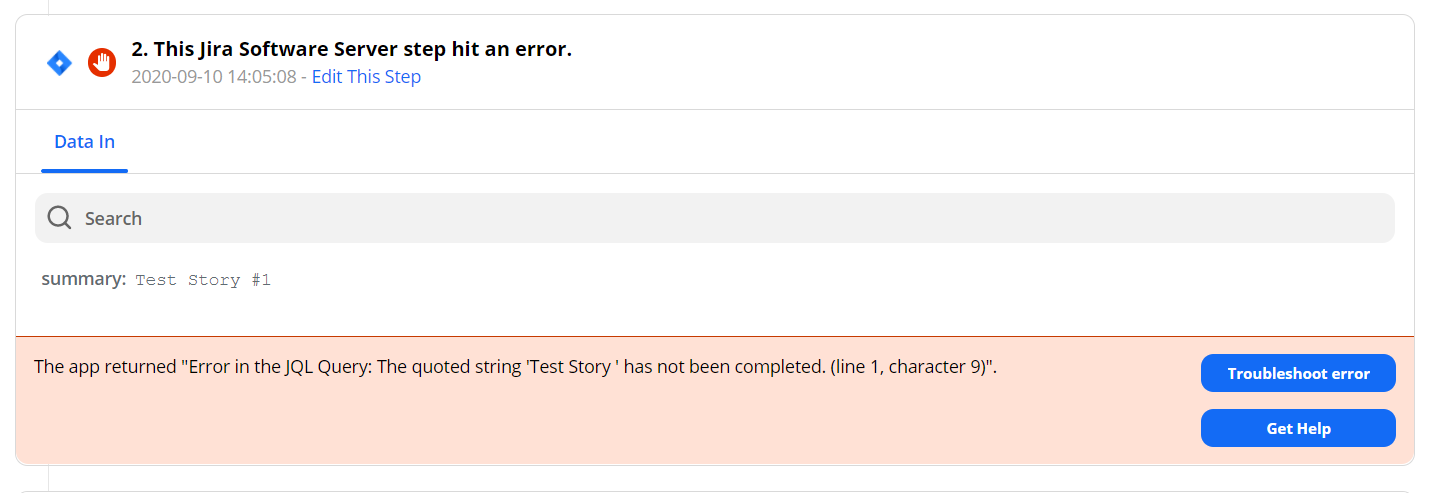Click the red error hand icon
Viewport: 1443px width, 493px height.
coord(102,63)
